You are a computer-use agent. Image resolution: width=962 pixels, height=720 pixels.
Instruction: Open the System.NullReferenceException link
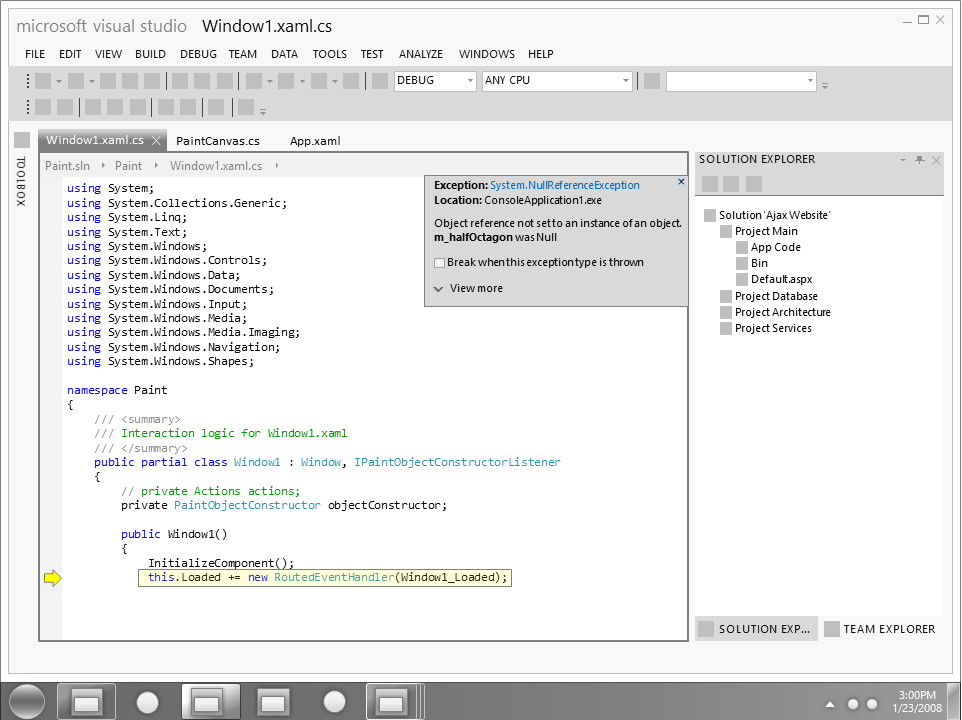[x=564, y=185]
